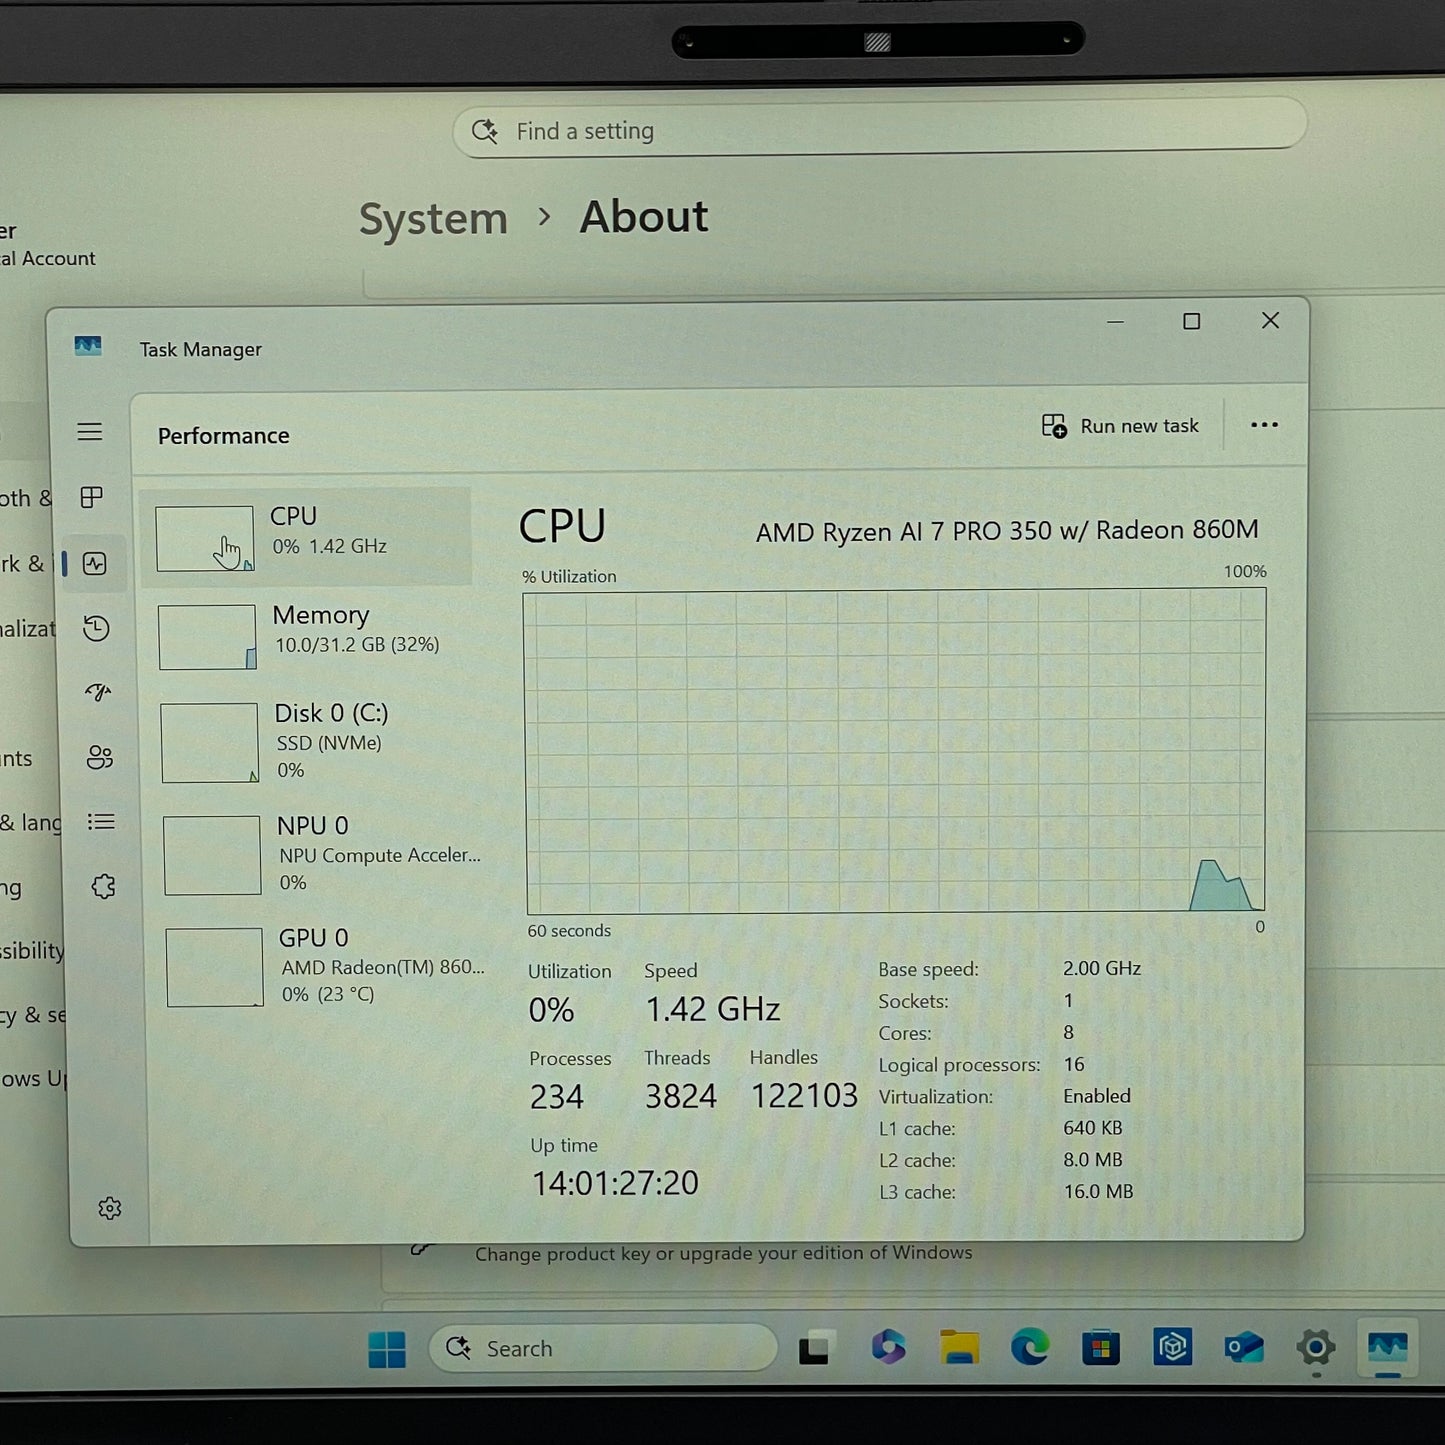Select Disk 0 (C:) performance item
Image resolution: width=1445 pixels, height=1445 pixels.
point(312,741)
